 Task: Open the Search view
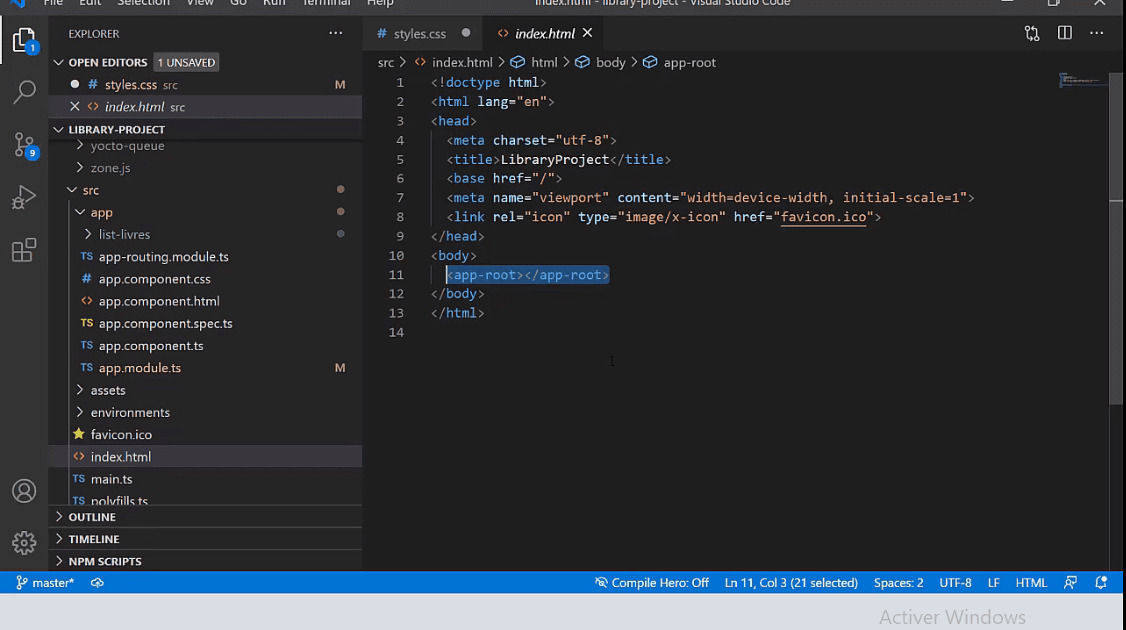click(24, 91)
